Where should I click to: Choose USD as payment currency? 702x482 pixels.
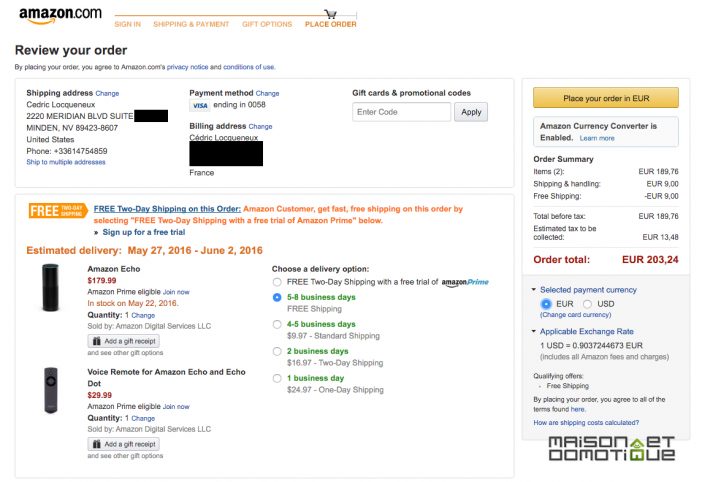point(587,304)
